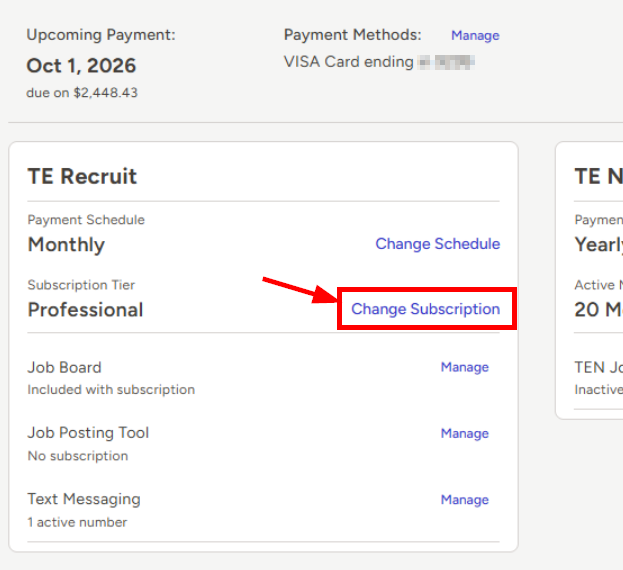This screenshot has height=570, width=623.
Task: Open Manage link beside Payment Methods
Action: [475, 35]
